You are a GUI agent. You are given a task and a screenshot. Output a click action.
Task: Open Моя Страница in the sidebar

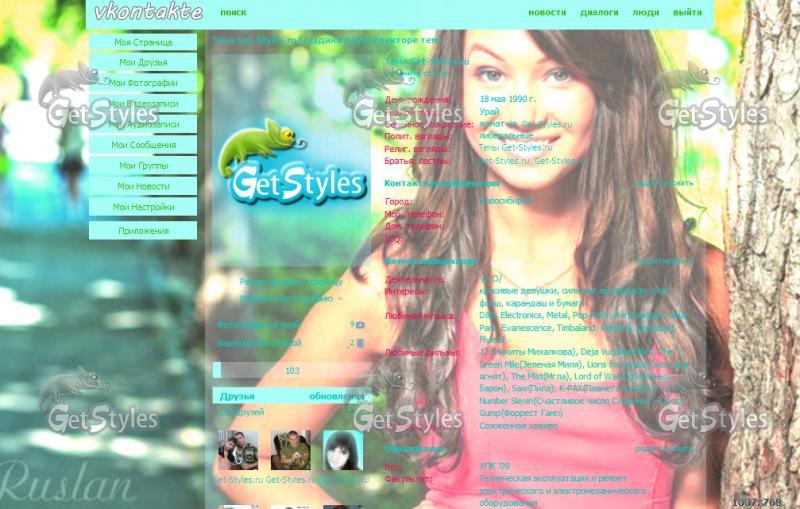click(x=143, y=43)
